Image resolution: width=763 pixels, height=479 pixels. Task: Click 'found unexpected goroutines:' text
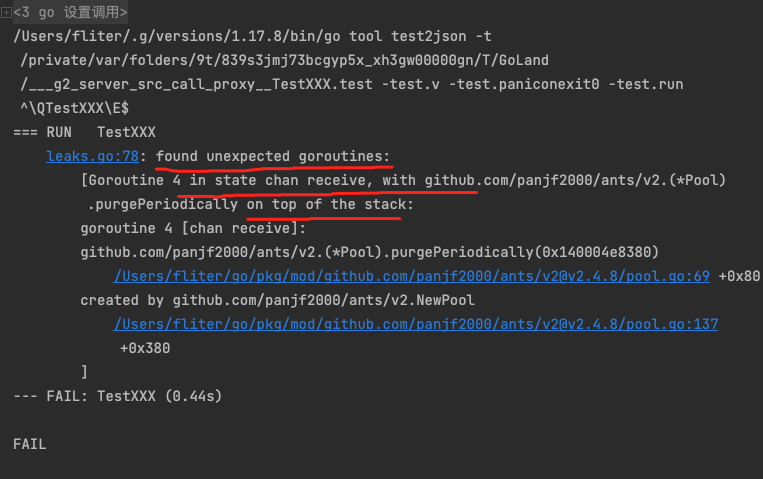273,156
